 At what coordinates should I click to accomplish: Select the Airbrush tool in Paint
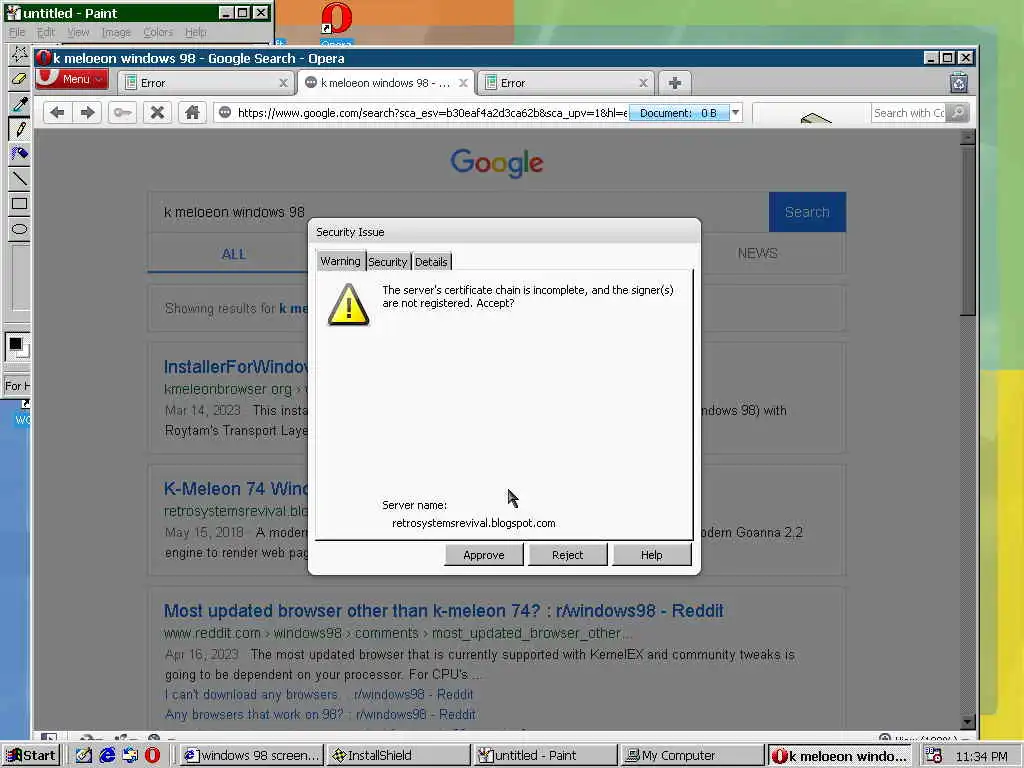coord(19,153)
